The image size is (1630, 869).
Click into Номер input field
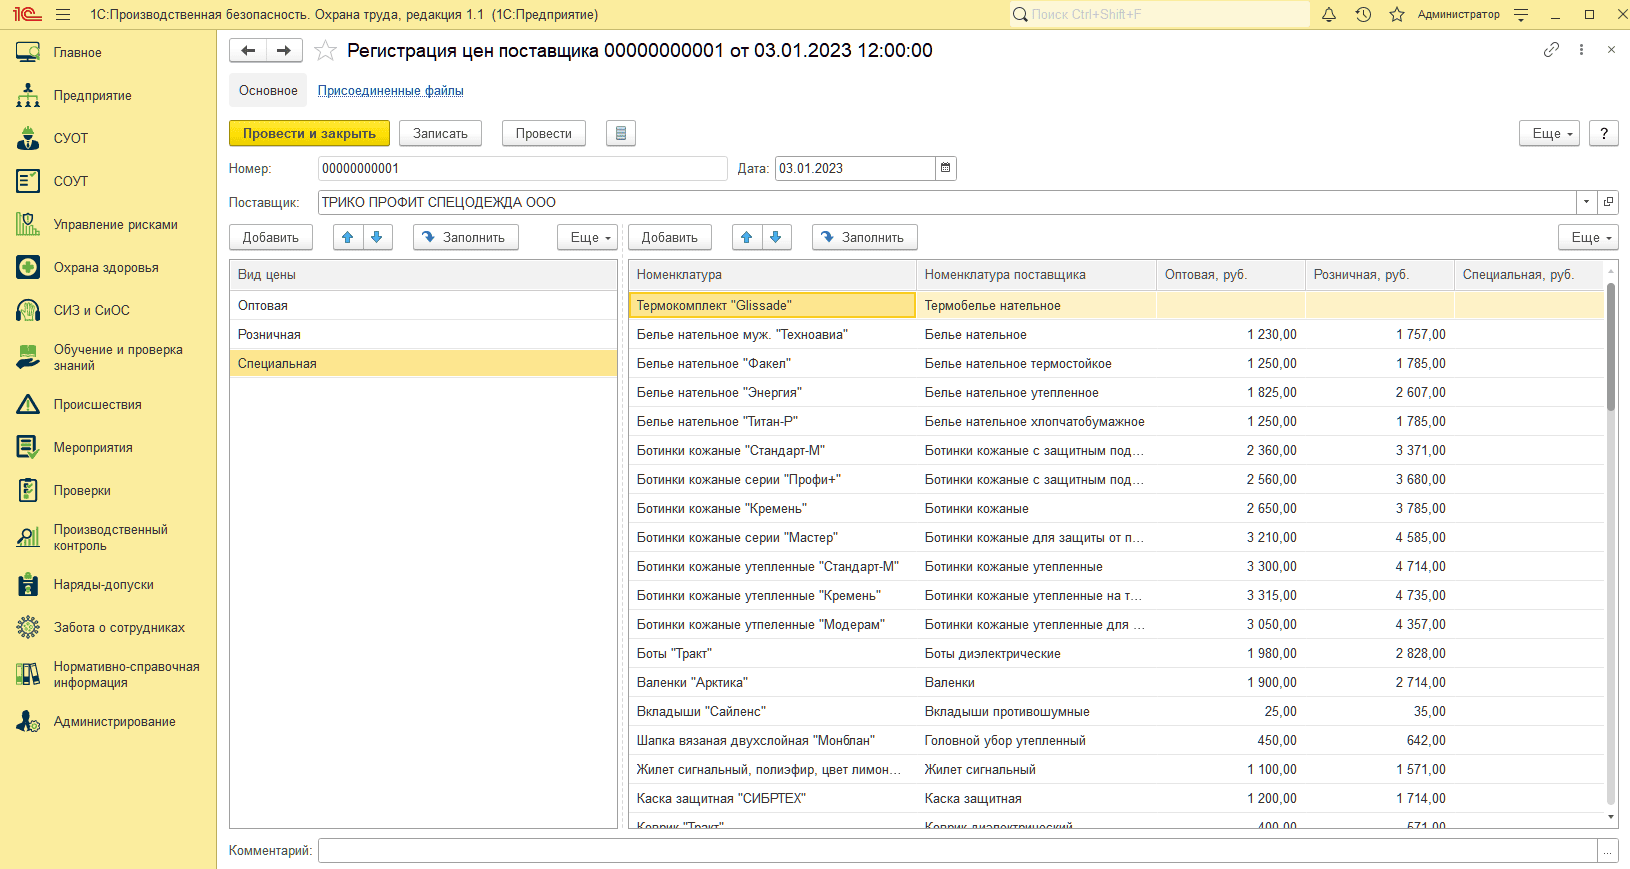pyautogui.click(x=522, y=168)
